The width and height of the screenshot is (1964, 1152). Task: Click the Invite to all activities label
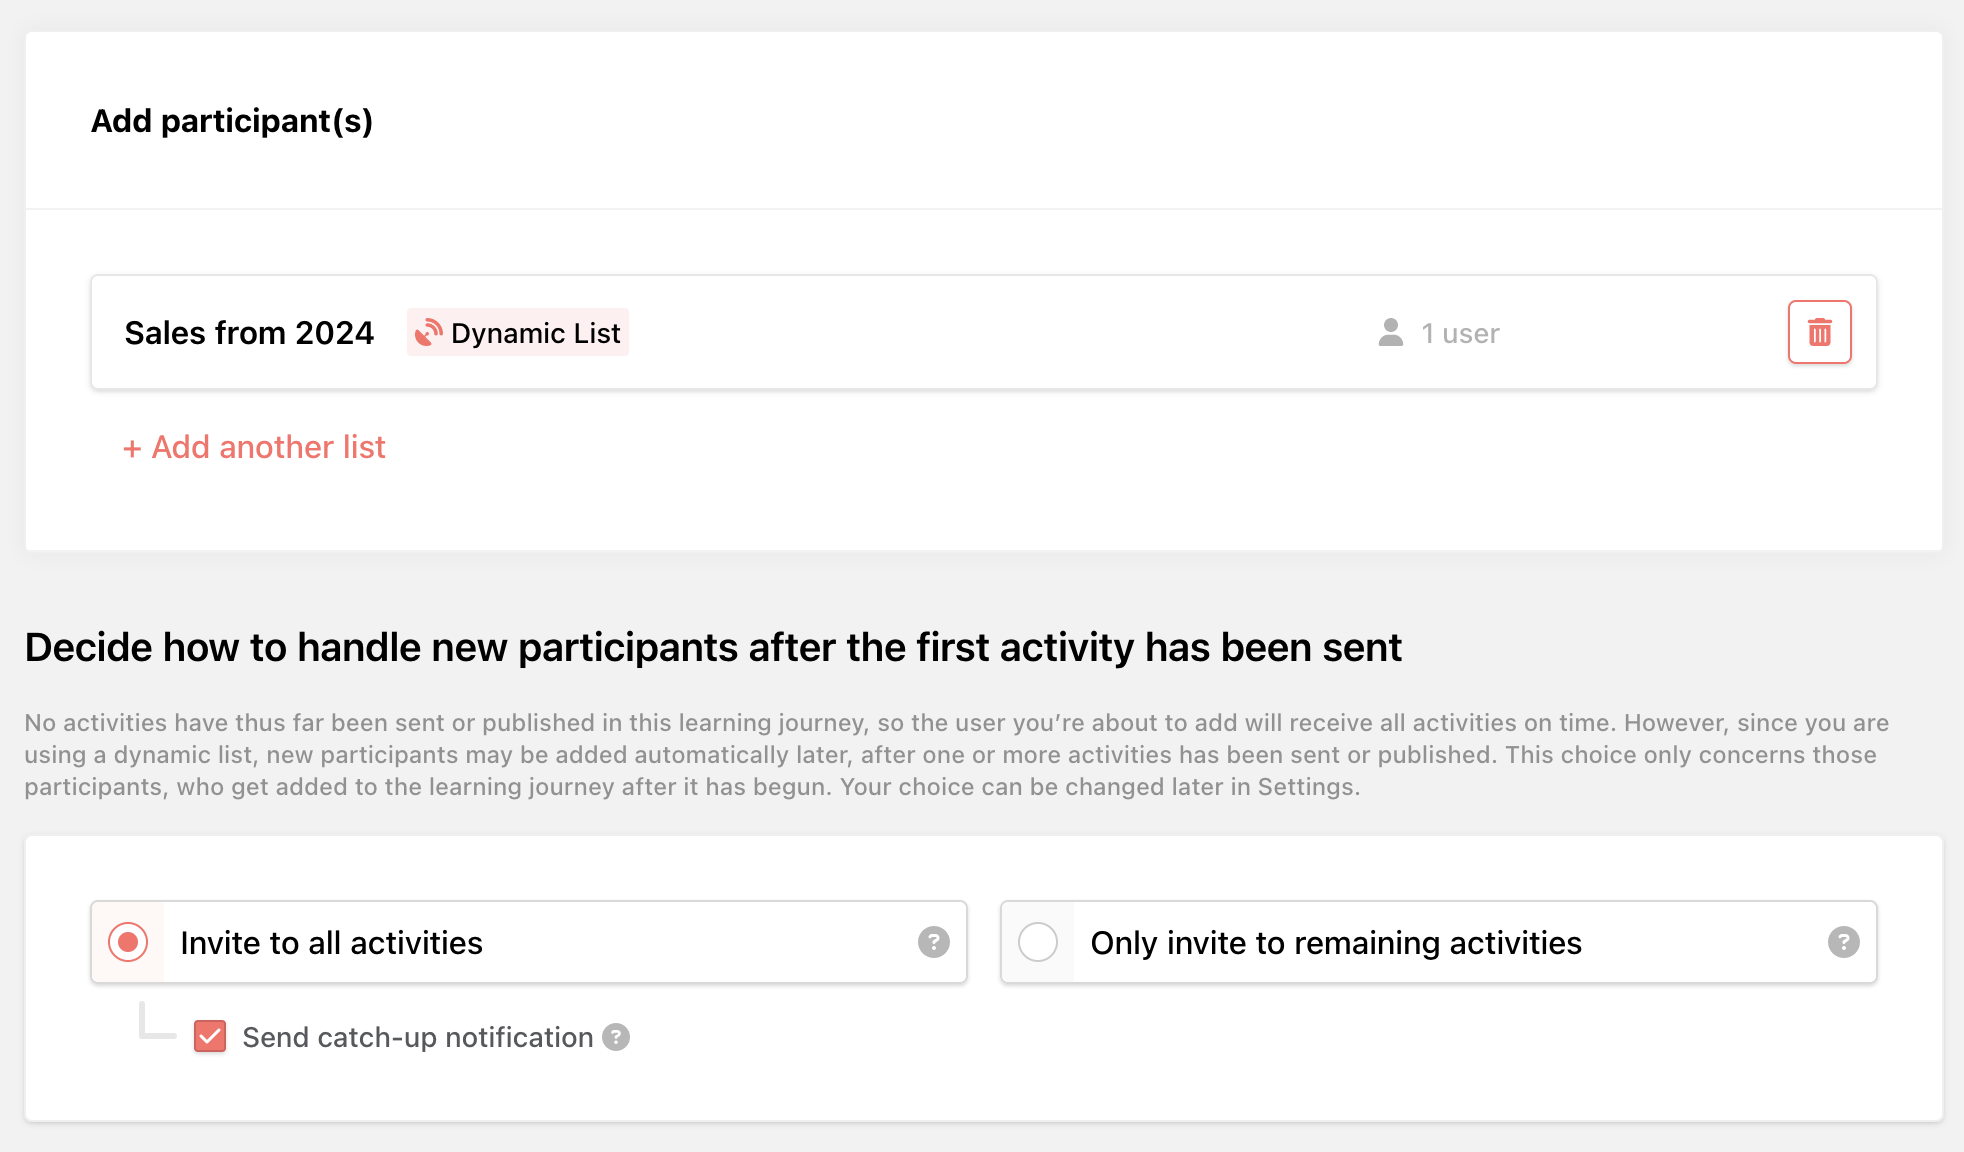tap(331, 943)
